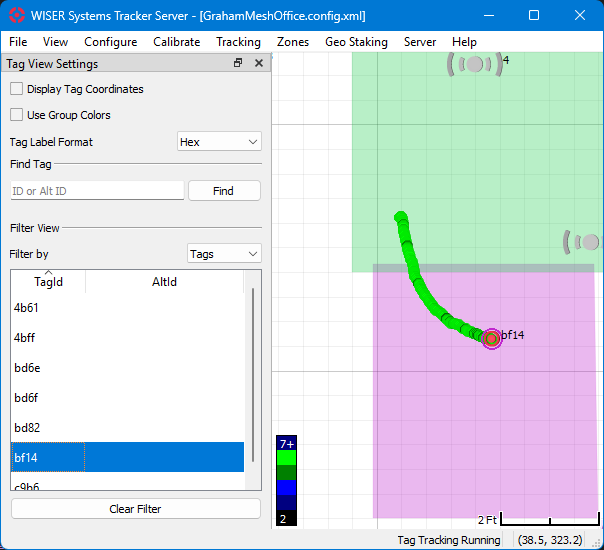This screenshot has width=604, height=550.
Task: Select tag 4b61 in the list
Action: [27, 308]
